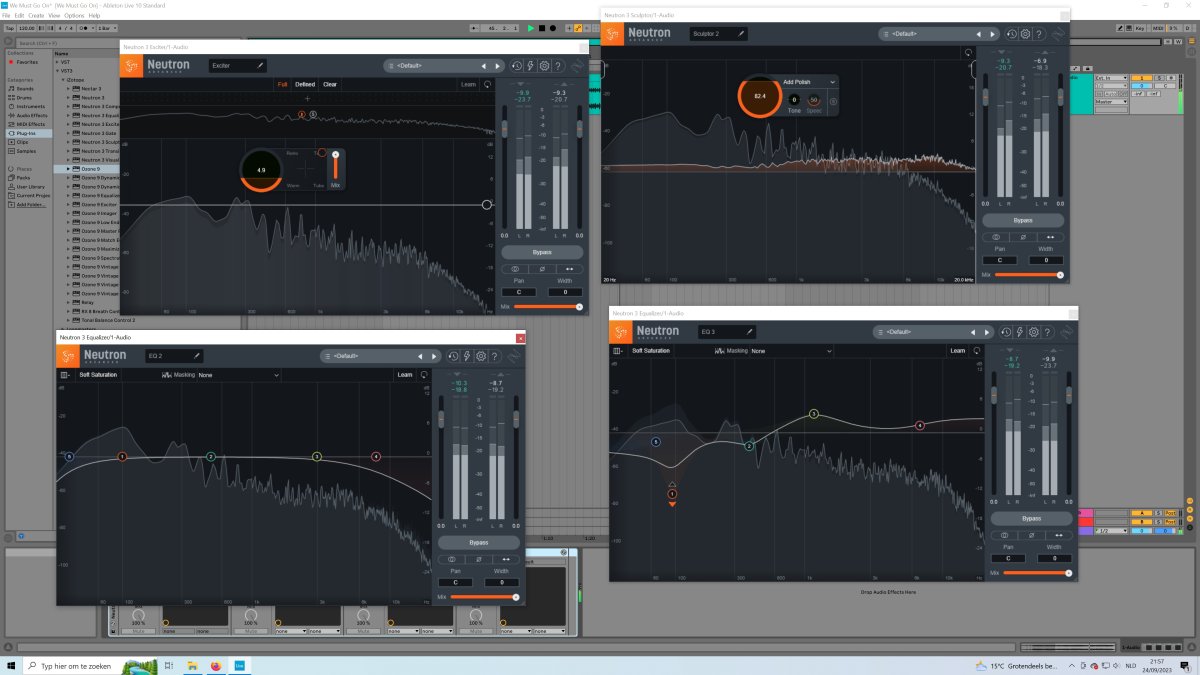The height and width of the screenshot is (675, 1200).
Task: Click the Exciter vertical Mix blend slider
Action: [335, 165]
